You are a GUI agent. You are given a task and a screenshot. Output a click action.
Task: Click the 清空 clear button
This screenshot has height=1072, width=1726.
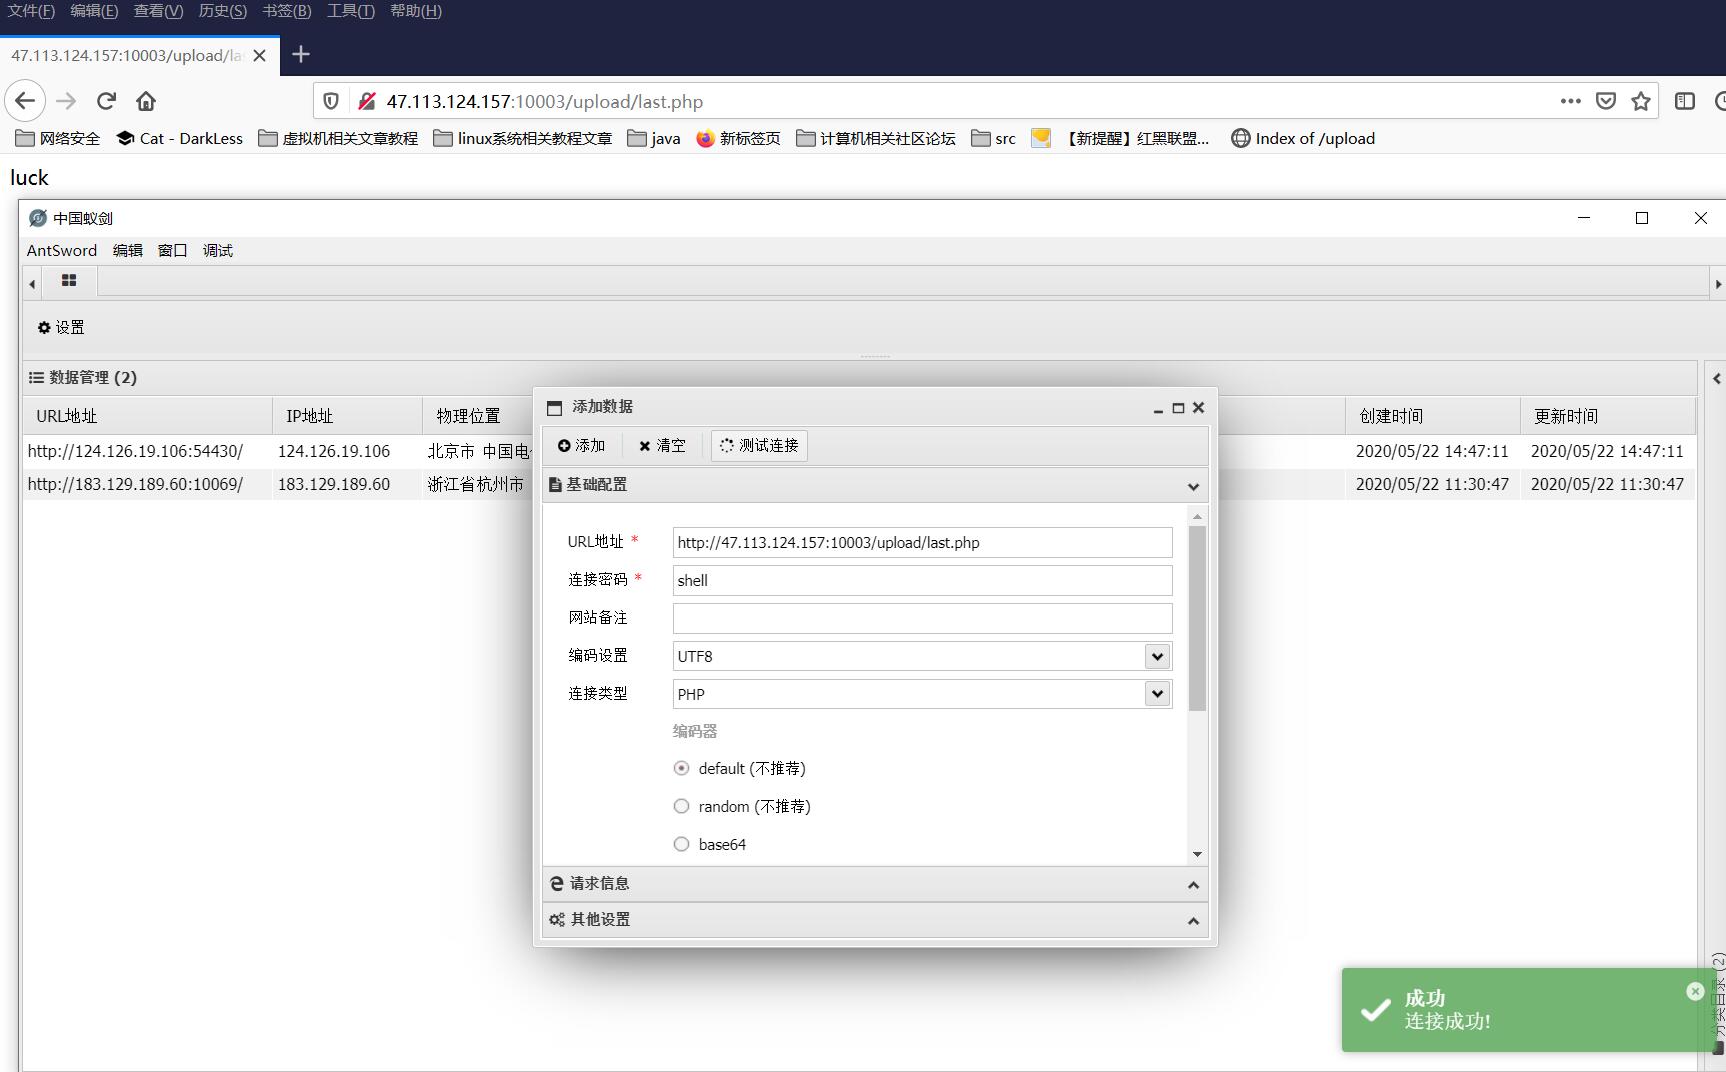(662, 445)
